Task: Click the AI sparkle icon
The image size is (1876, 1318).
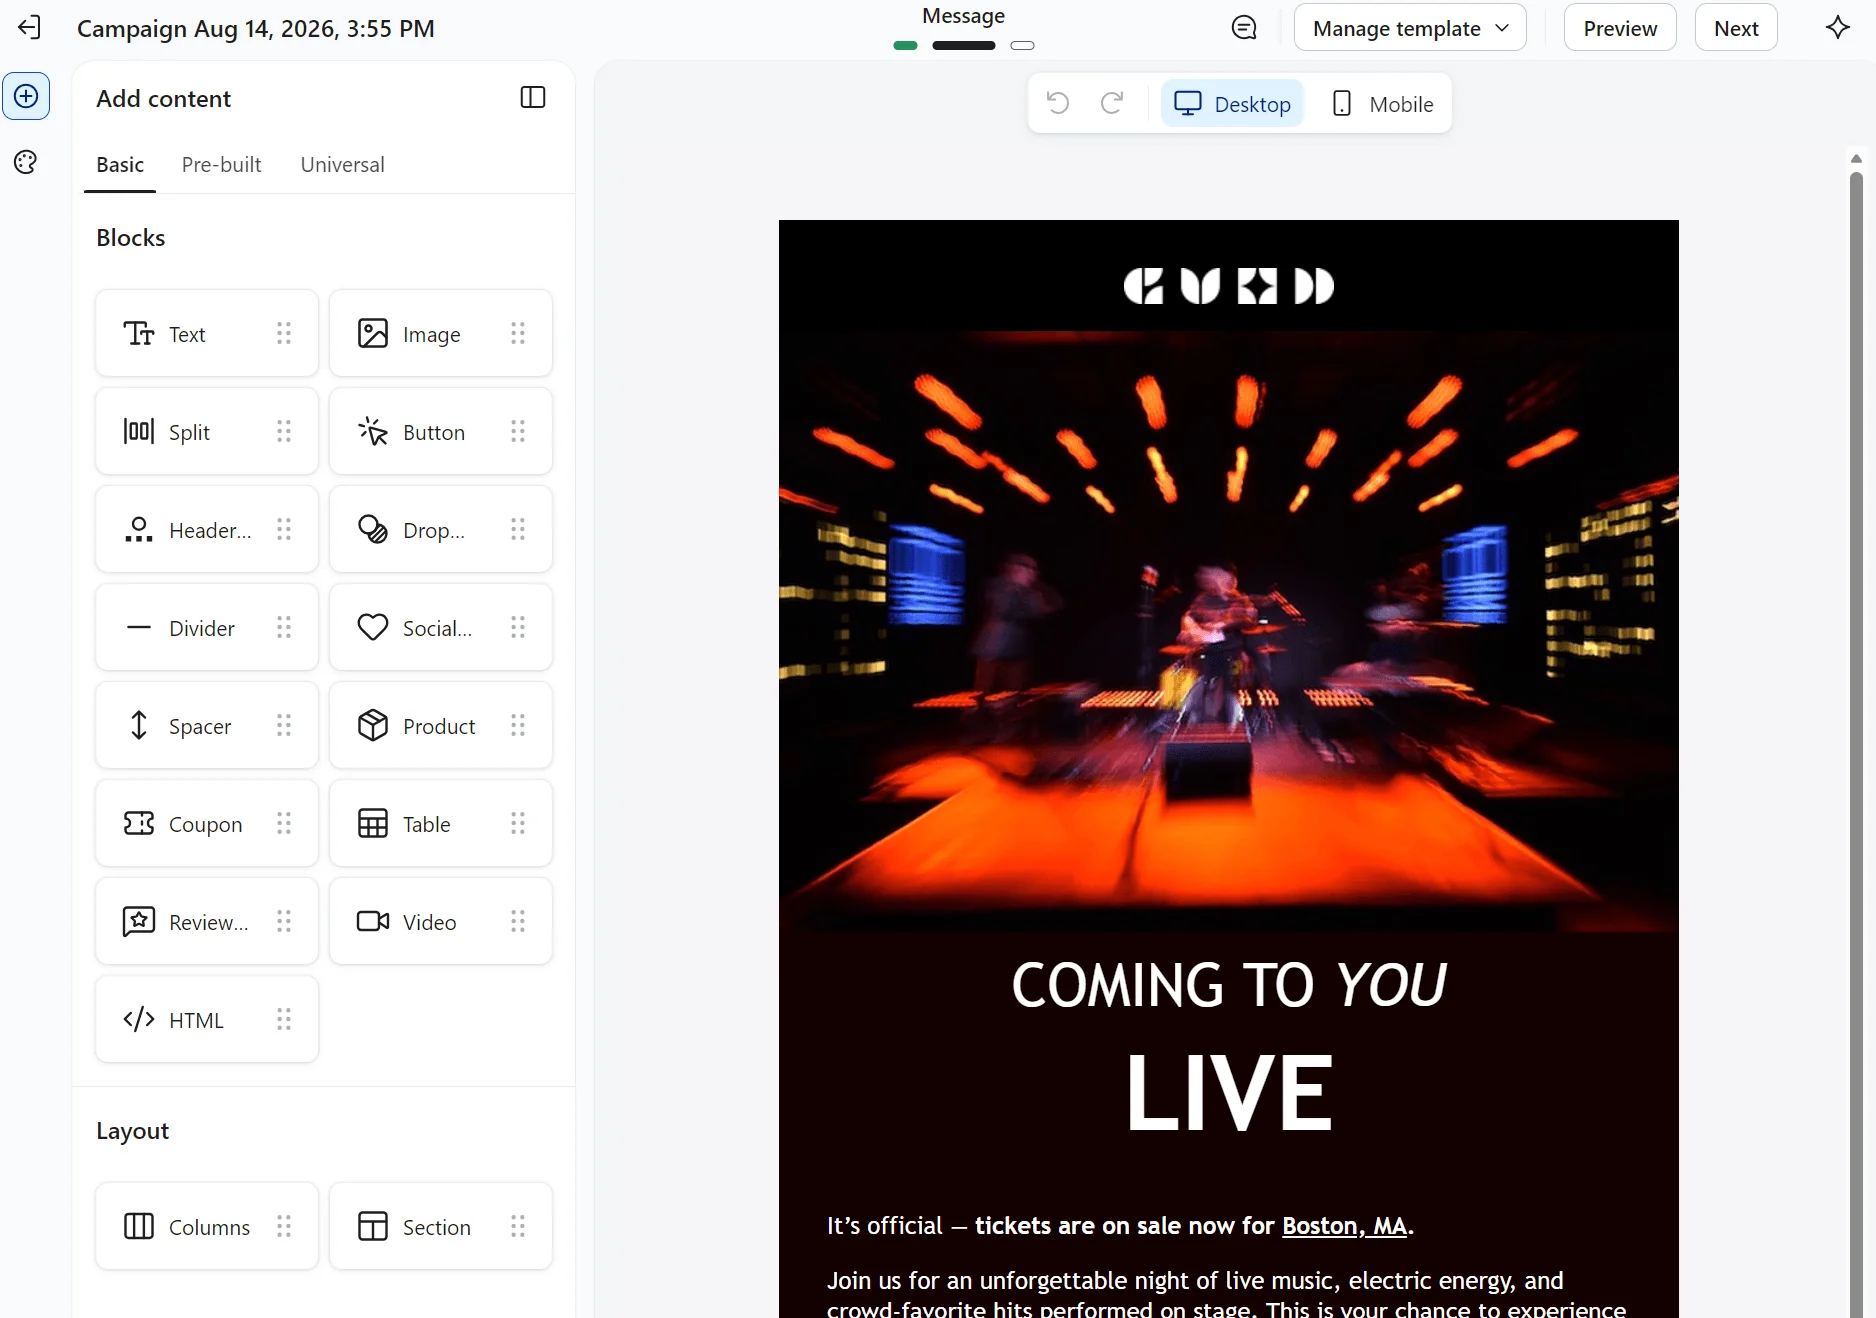Action: tap(1837, 28)
